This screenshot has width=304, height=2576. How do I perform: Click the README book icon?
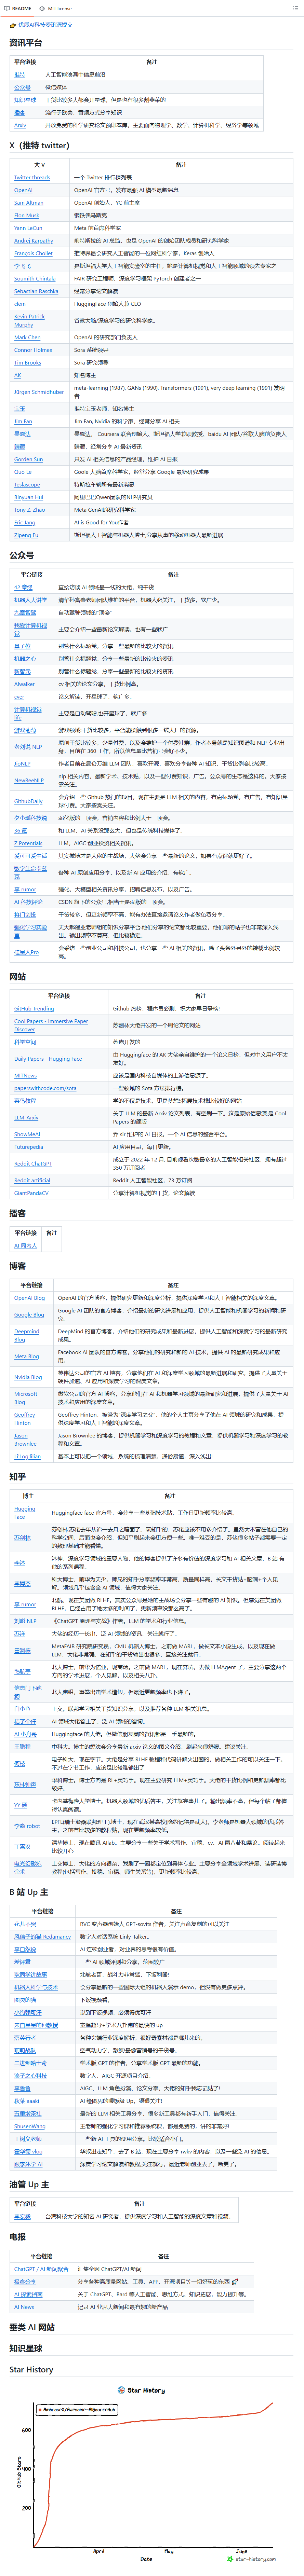tap(7, 8)
